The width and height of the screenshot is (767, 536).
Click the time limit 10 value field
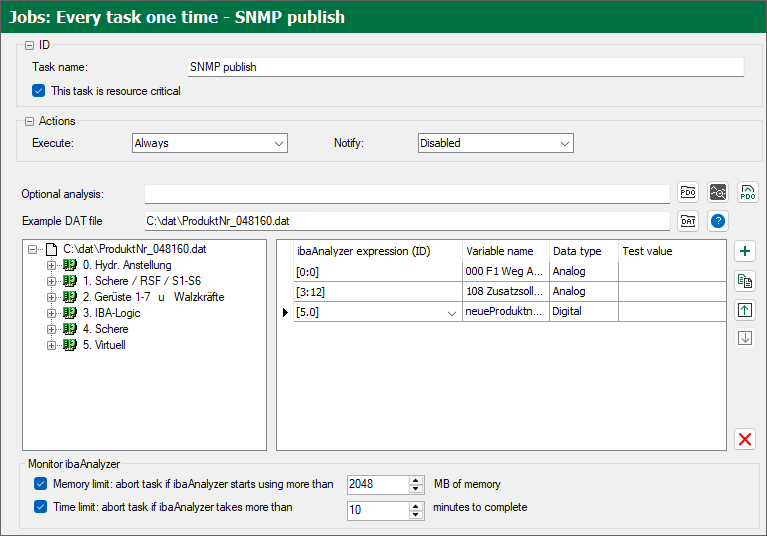[378, 510]
